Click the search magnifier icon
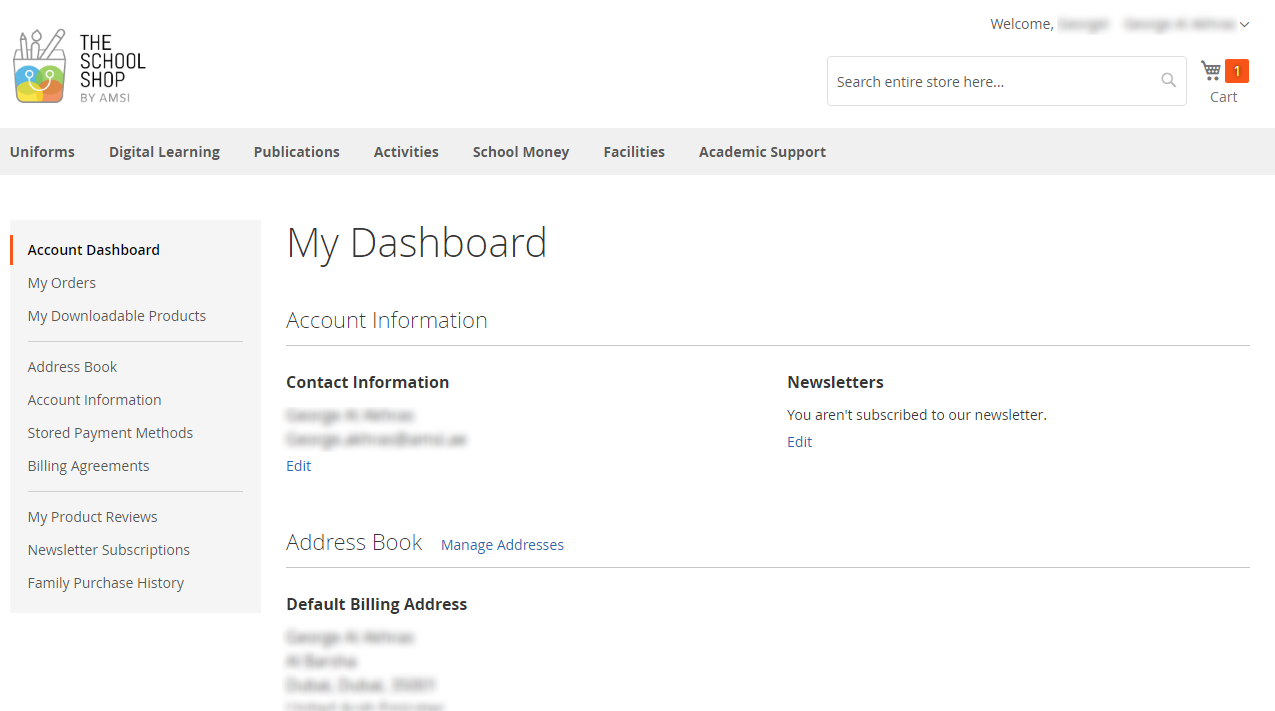This screenshot has height=711, width=1275. pyautogui.click(x=1168, y=81)
